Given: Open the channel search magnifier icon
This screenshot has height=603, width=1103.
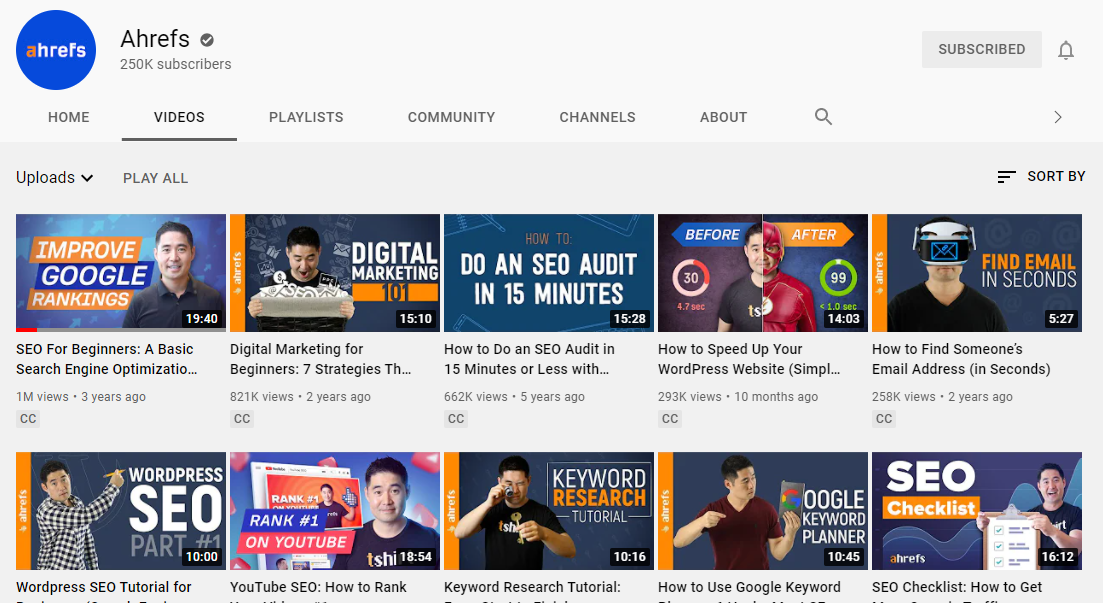Looking at the screenshot, I should [x=823, y=117].
